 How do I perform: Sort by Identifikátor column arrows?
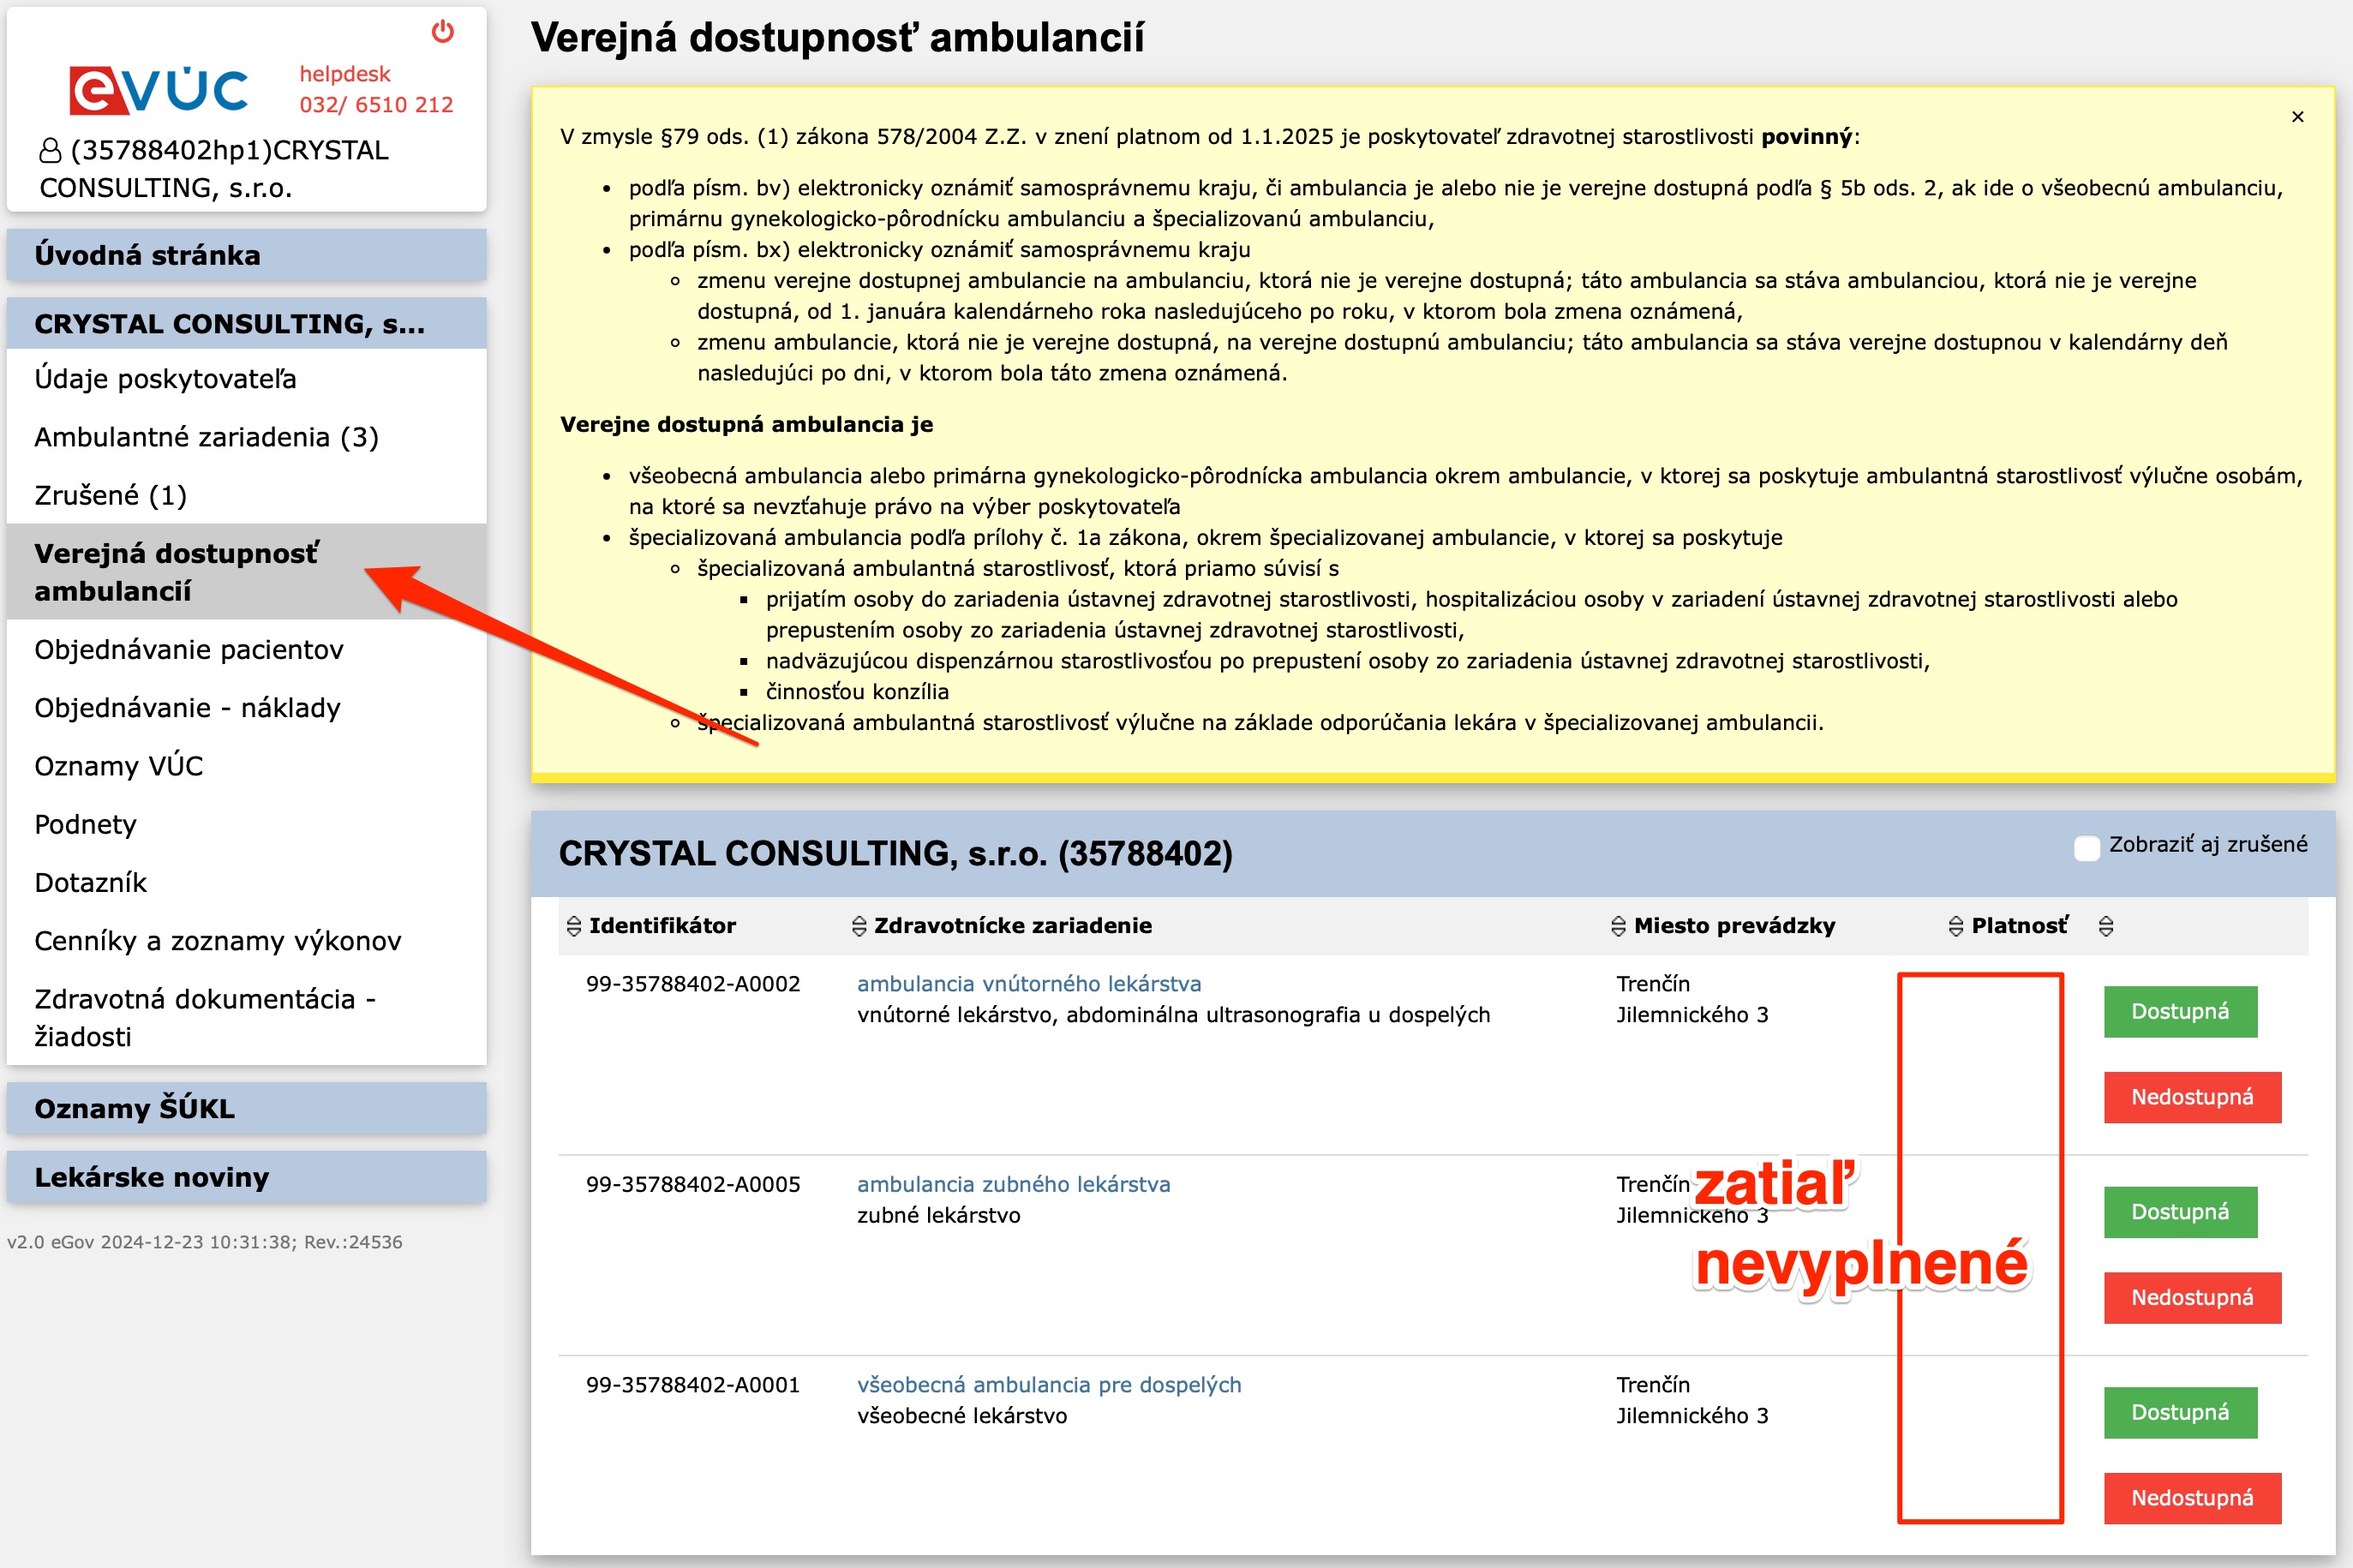(x=574, y=926)
